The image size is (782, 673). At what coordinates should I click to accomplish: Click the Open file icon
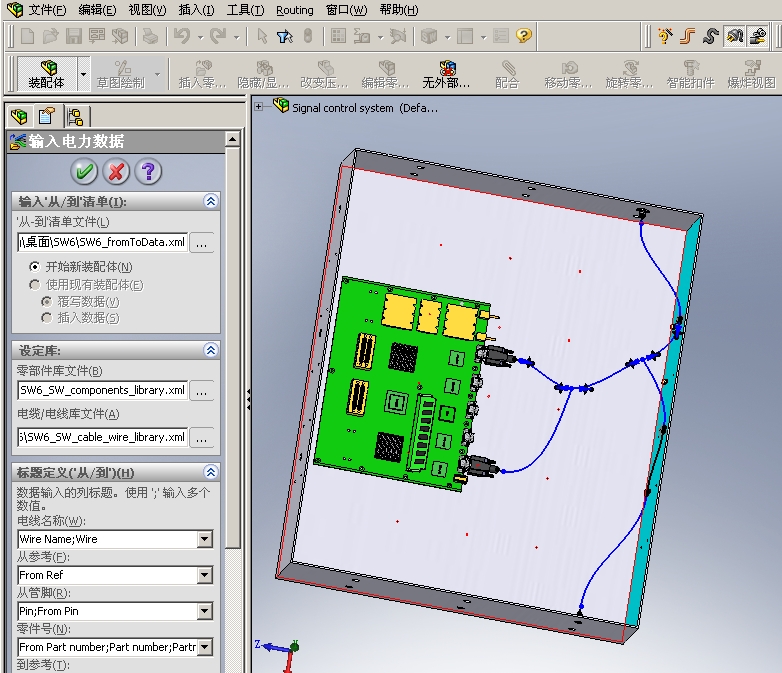tap(50, 36)
